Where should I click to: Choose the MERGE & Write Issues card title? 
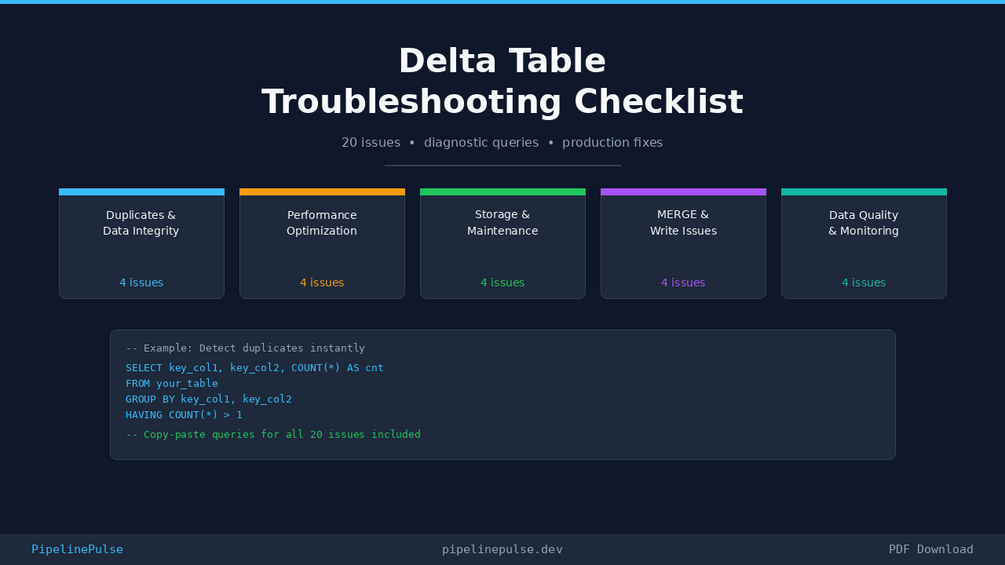(x=683, y=223)
